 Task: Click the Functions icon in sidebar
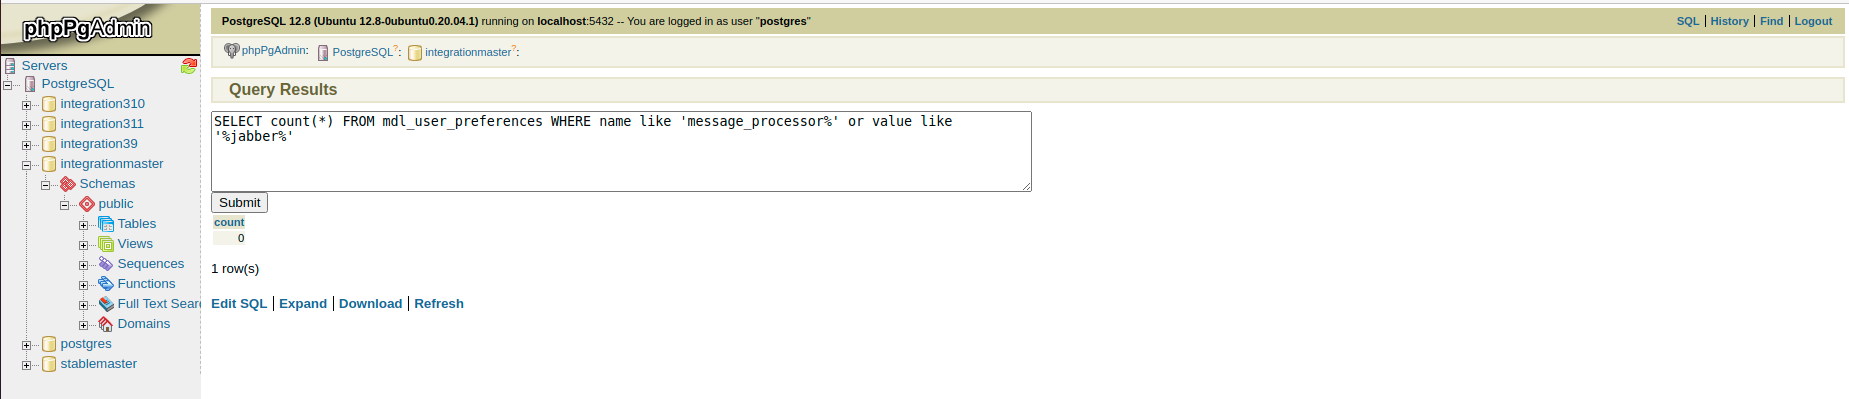(x=106, y=284)
